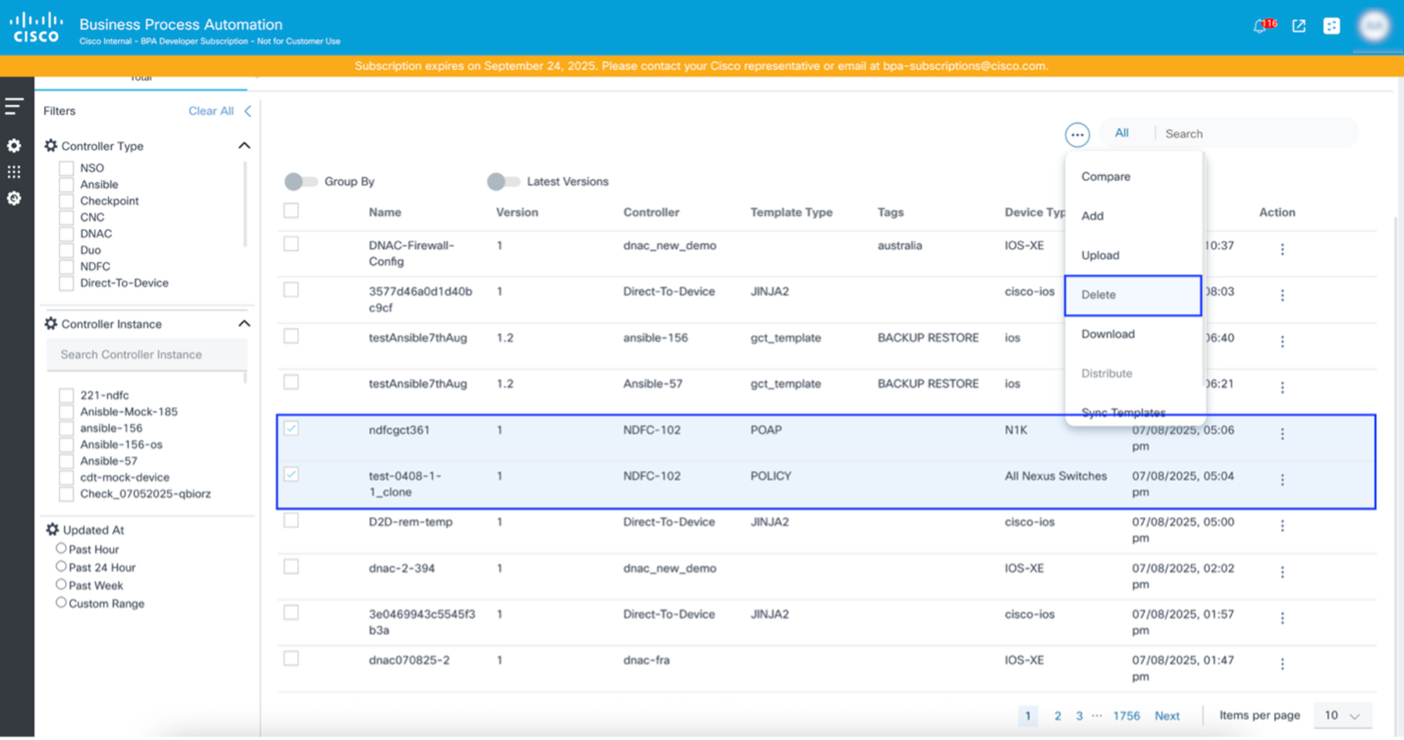Open action menu for DNAC-Firewall-Config row
This screenshot has height=740, width=1404.
point(1282,250)
